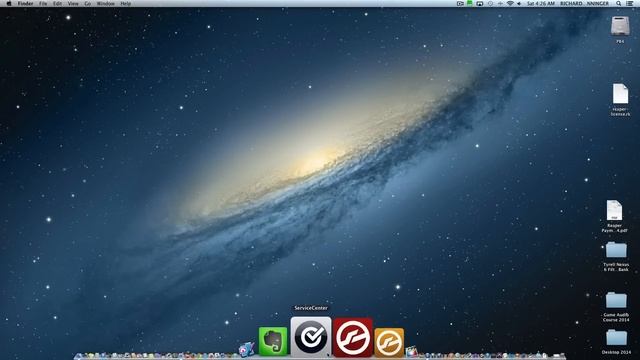Image resolution: width=640 pixels, height=360 pixels.
Task: Click the camera icon in menu bar
Action: tap(460, 3)
